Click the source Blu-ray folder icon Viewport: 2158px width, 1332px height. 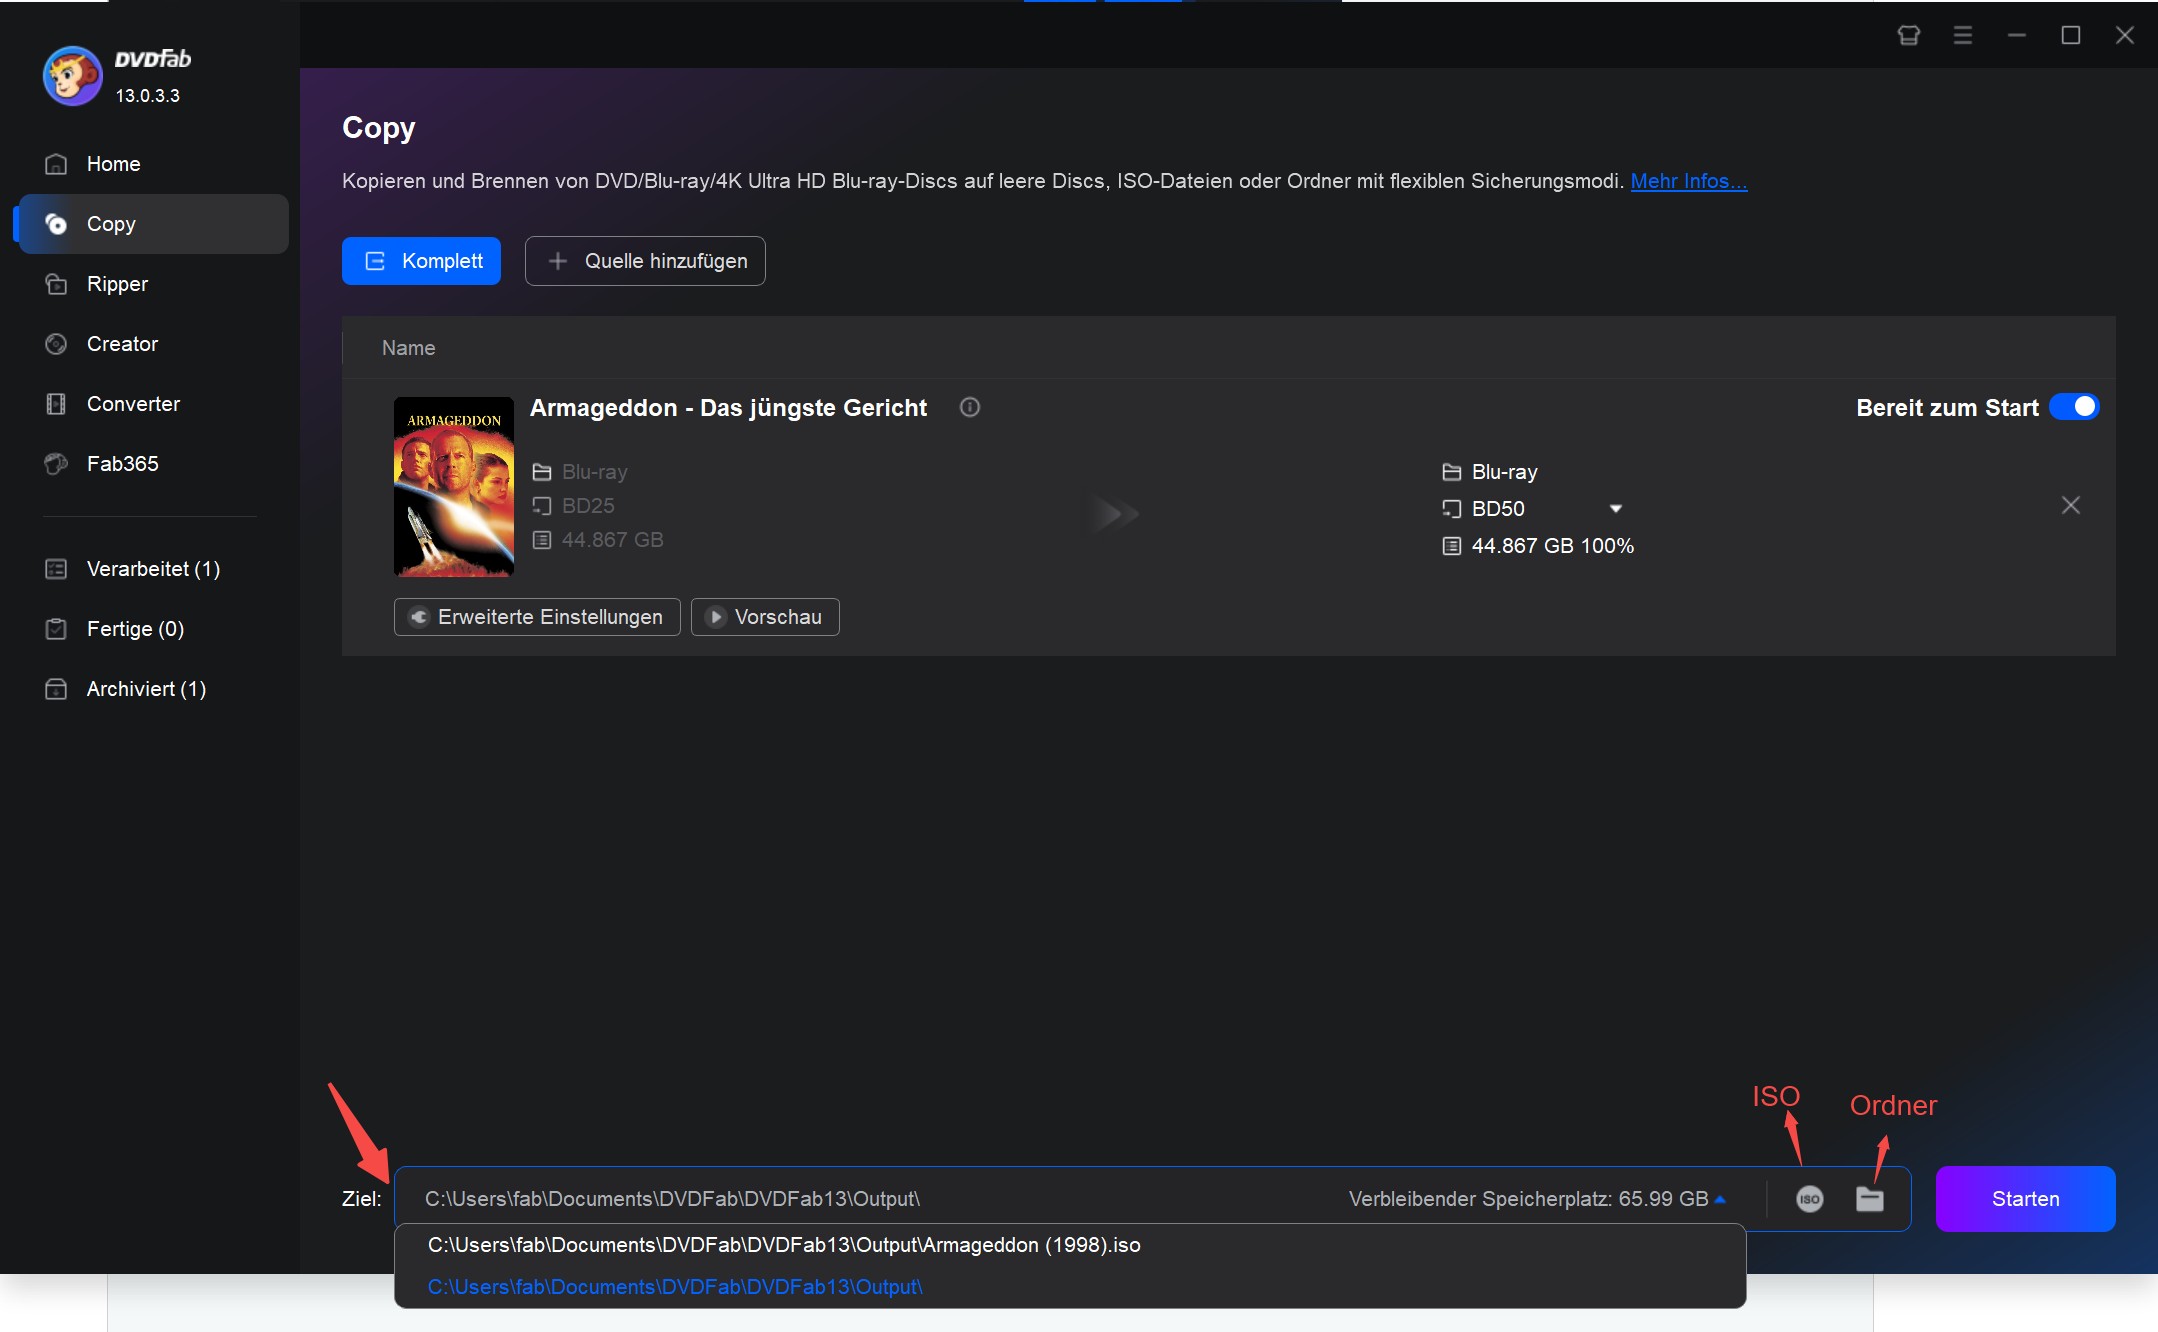pos(541,472)
